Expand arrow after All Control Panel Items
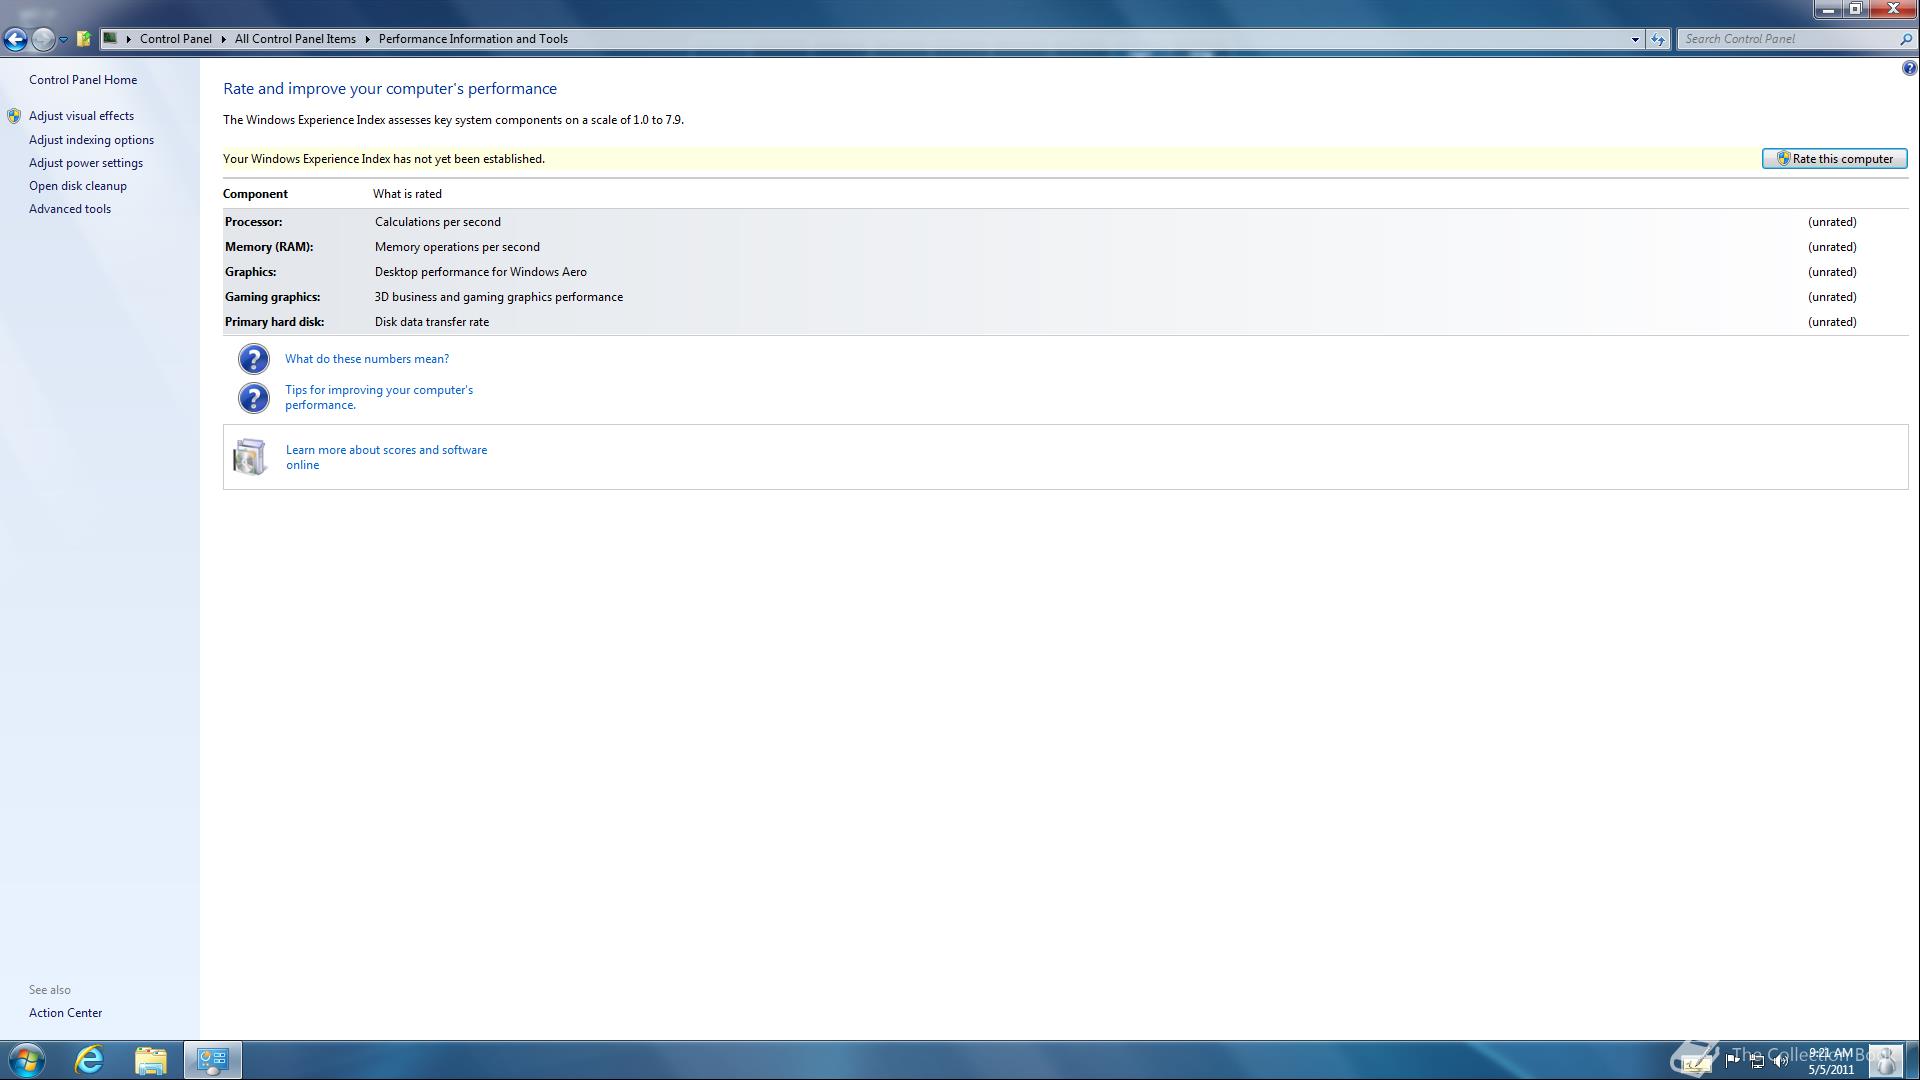The image size is (1920, 1080). (367, 39)
